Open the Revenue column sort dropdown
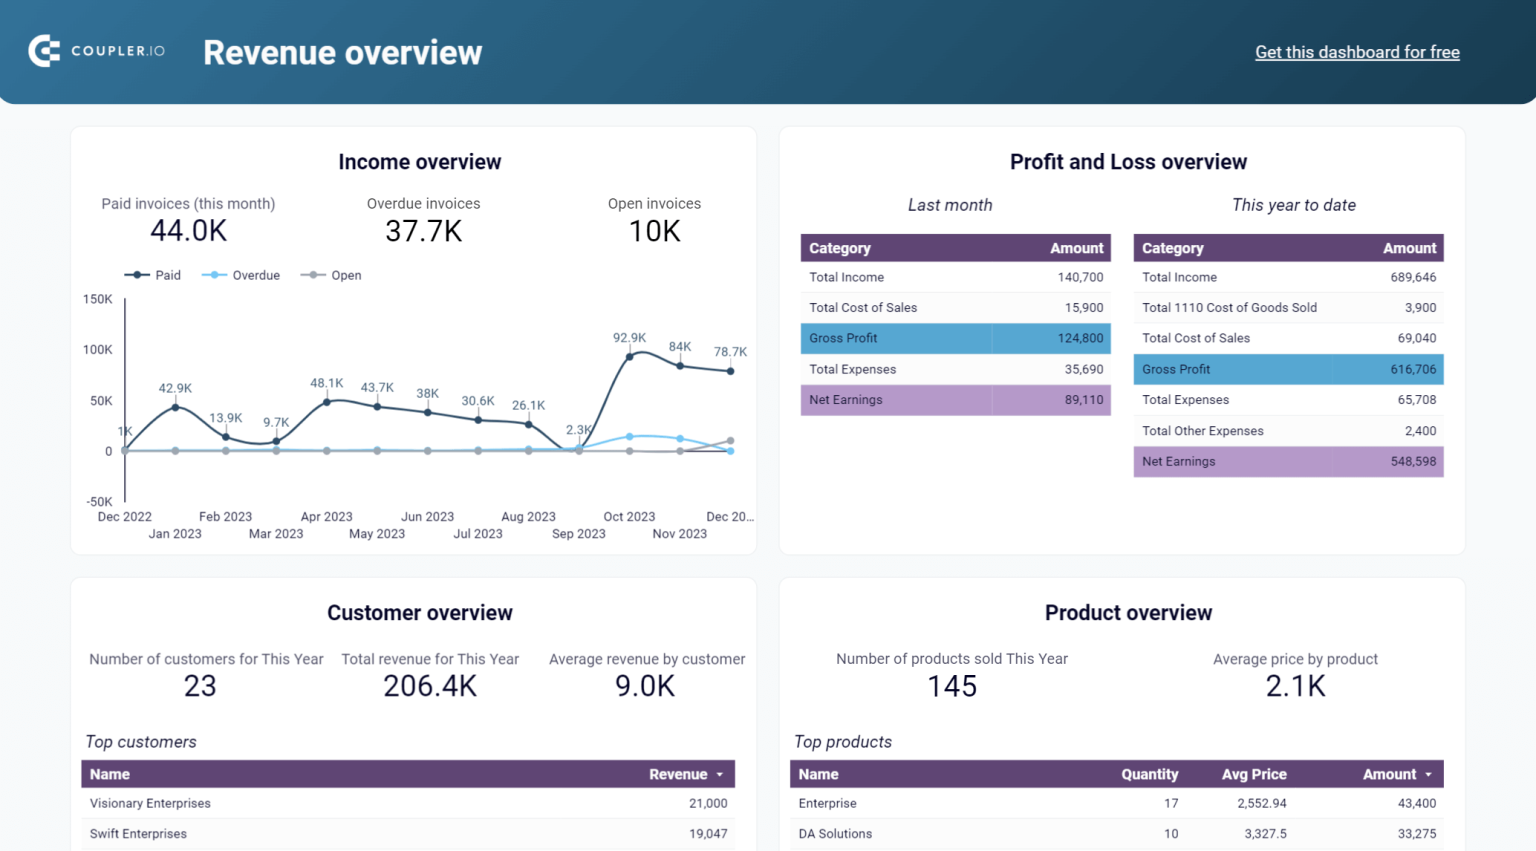Viewport: 1536px width, 851px height. click(x=720, y=773)
